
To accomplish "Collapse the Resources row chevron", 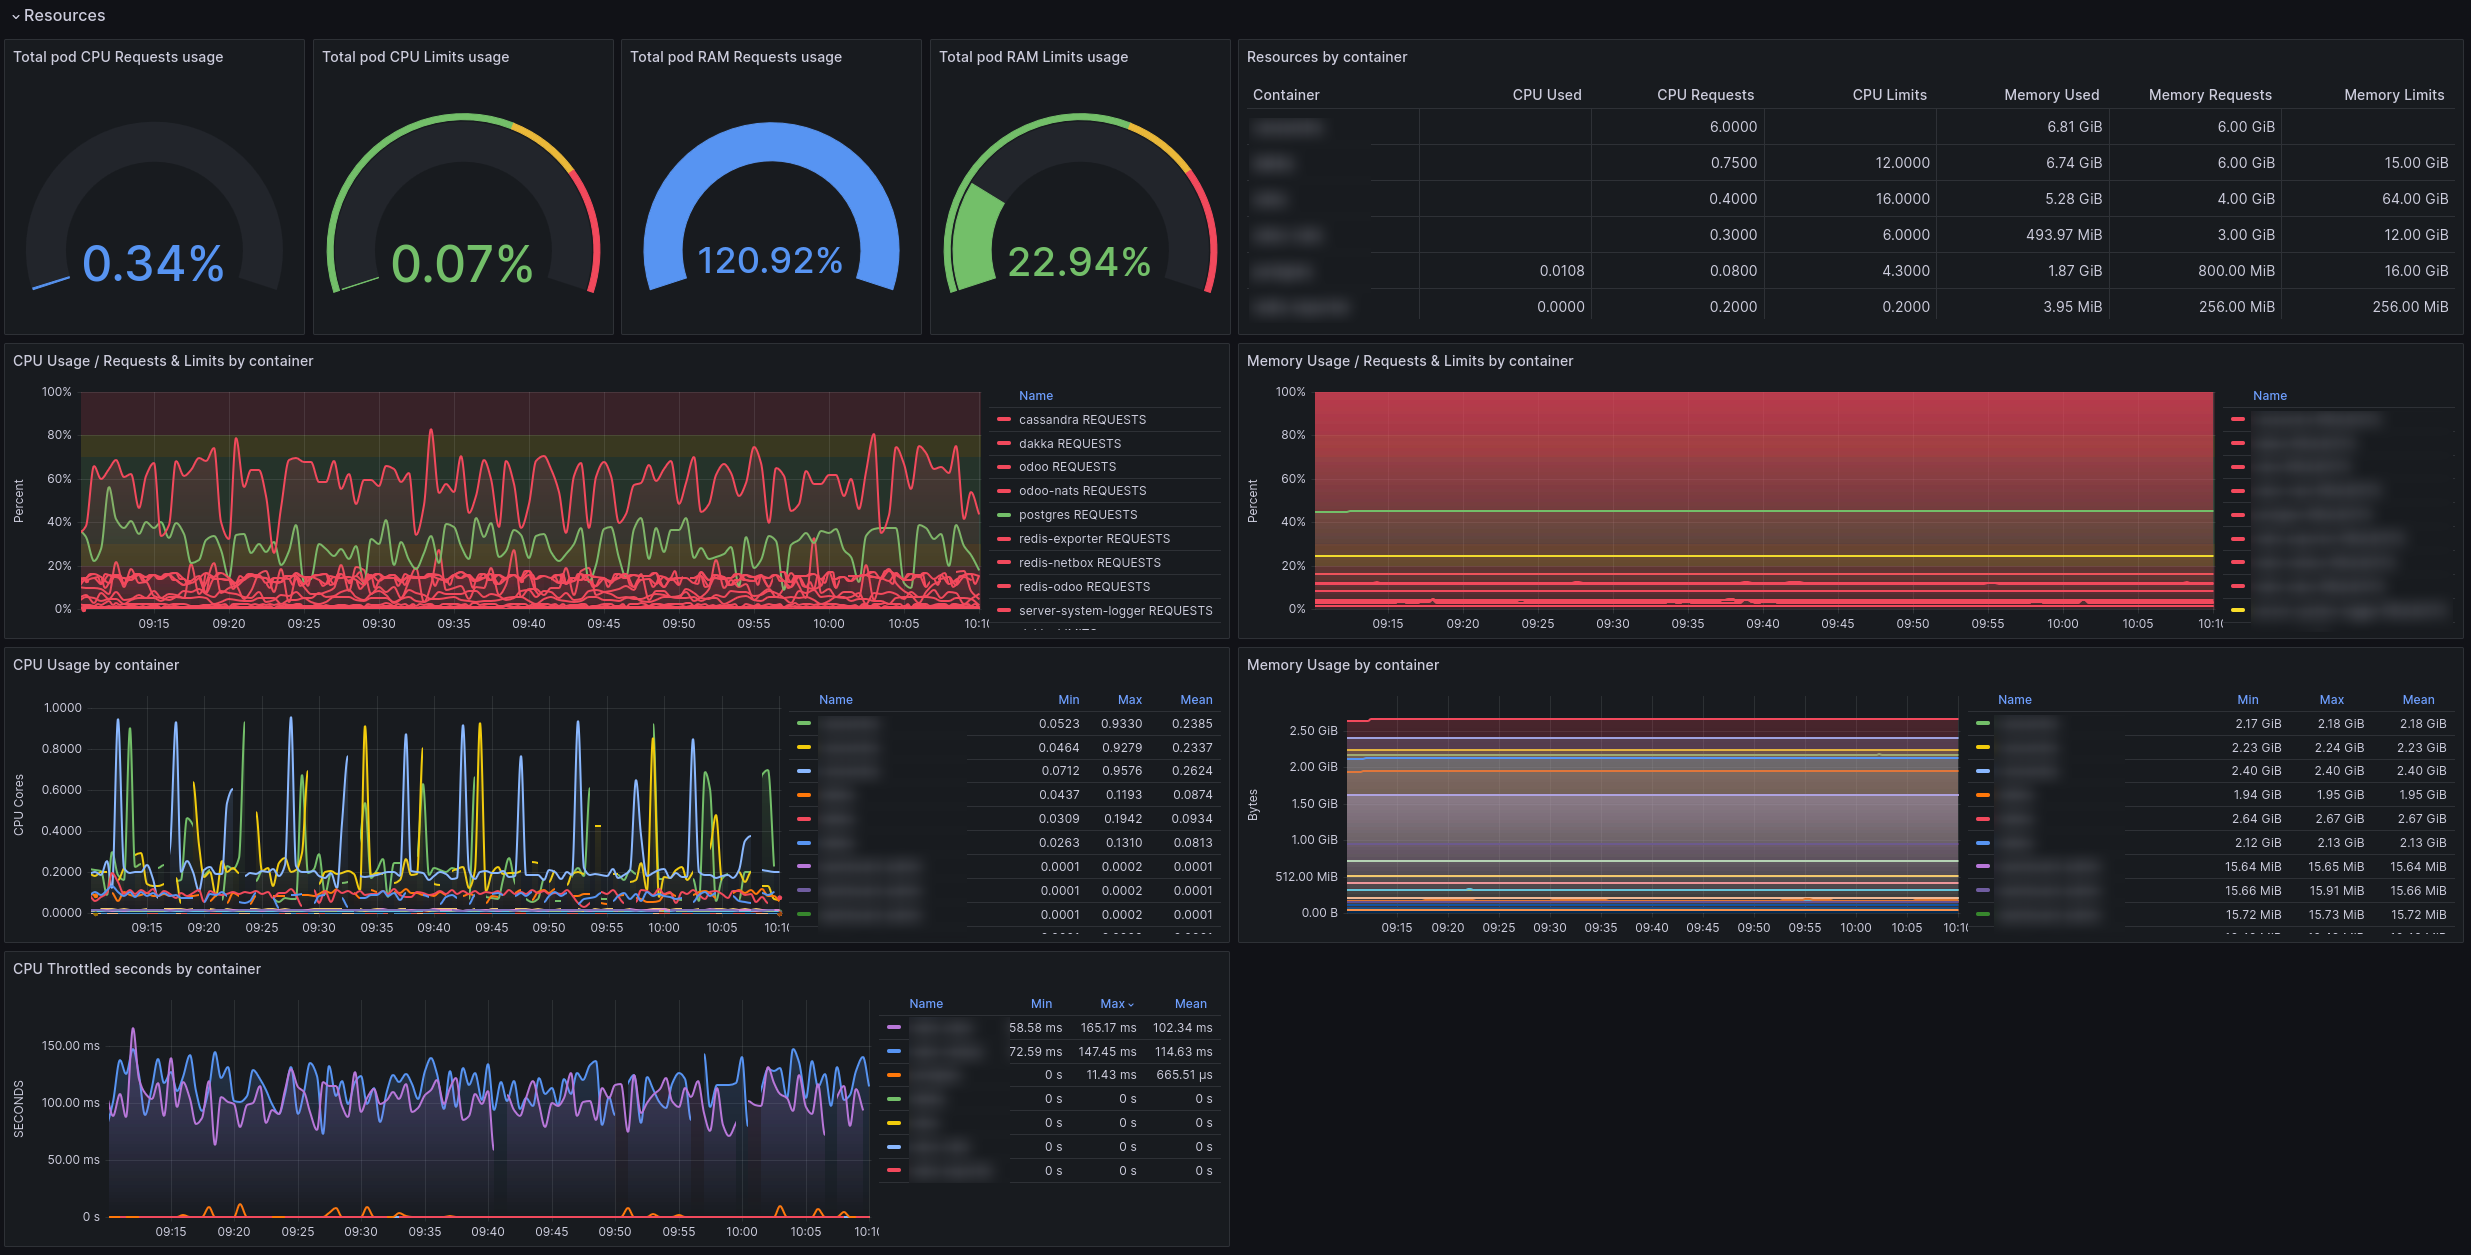I will pyautogui.click(x=15, y=16).
